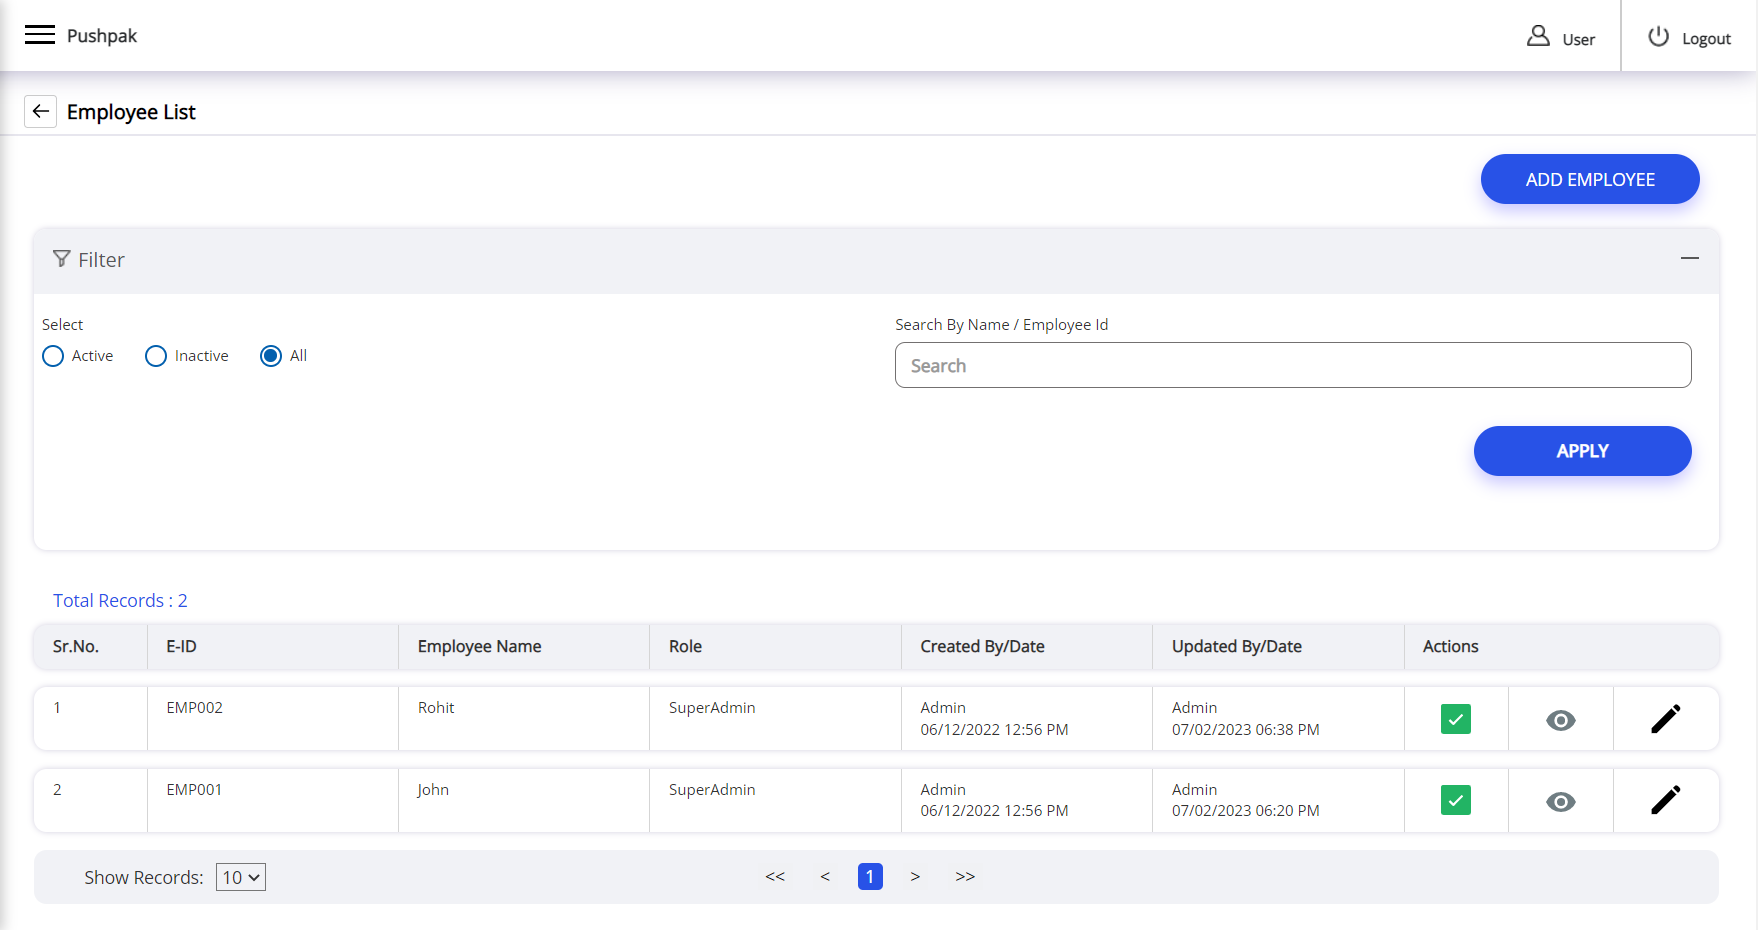This screenshot has width=1758, height=930.
Task: Select the All radio button
Action: [x=271, y=356]
